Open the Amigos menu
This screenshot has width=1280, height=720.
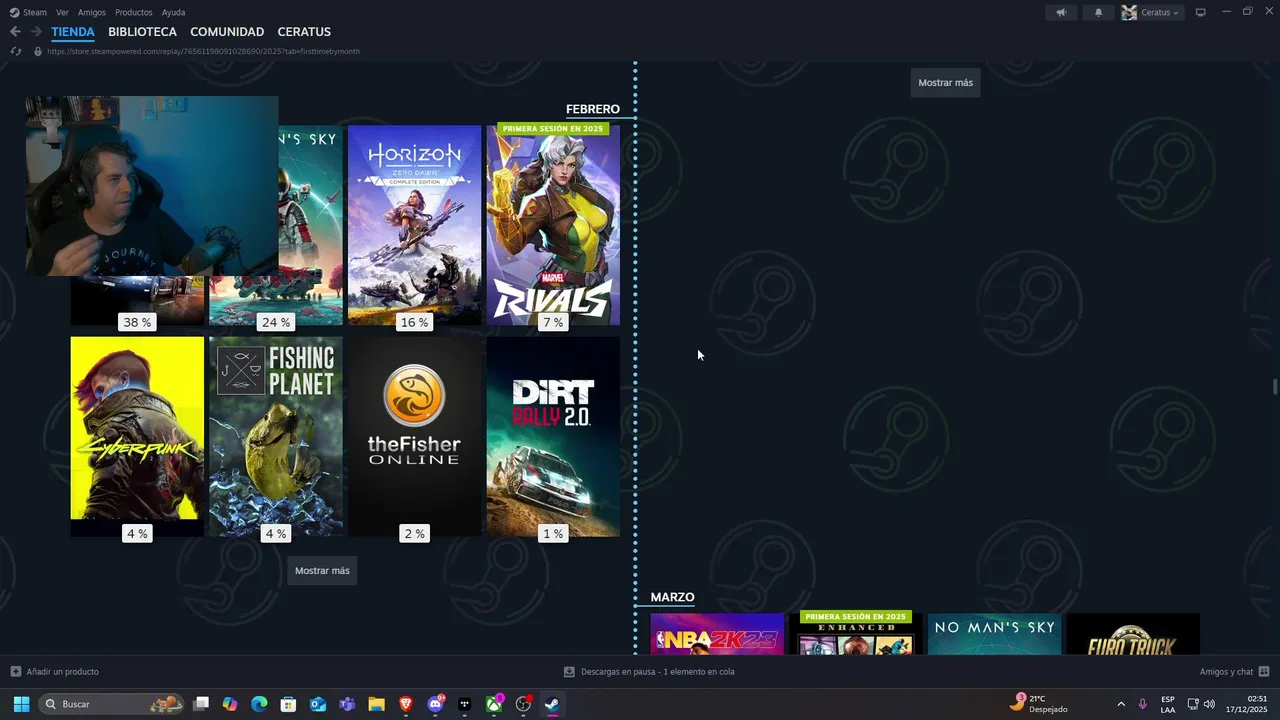point(92,12)
